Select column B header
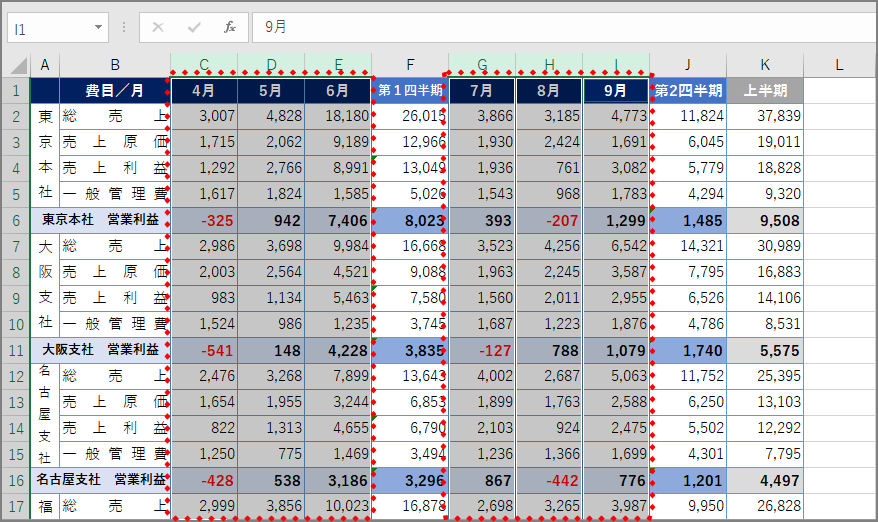This screenshot has width=878, height=522. [x=115, y=65]
